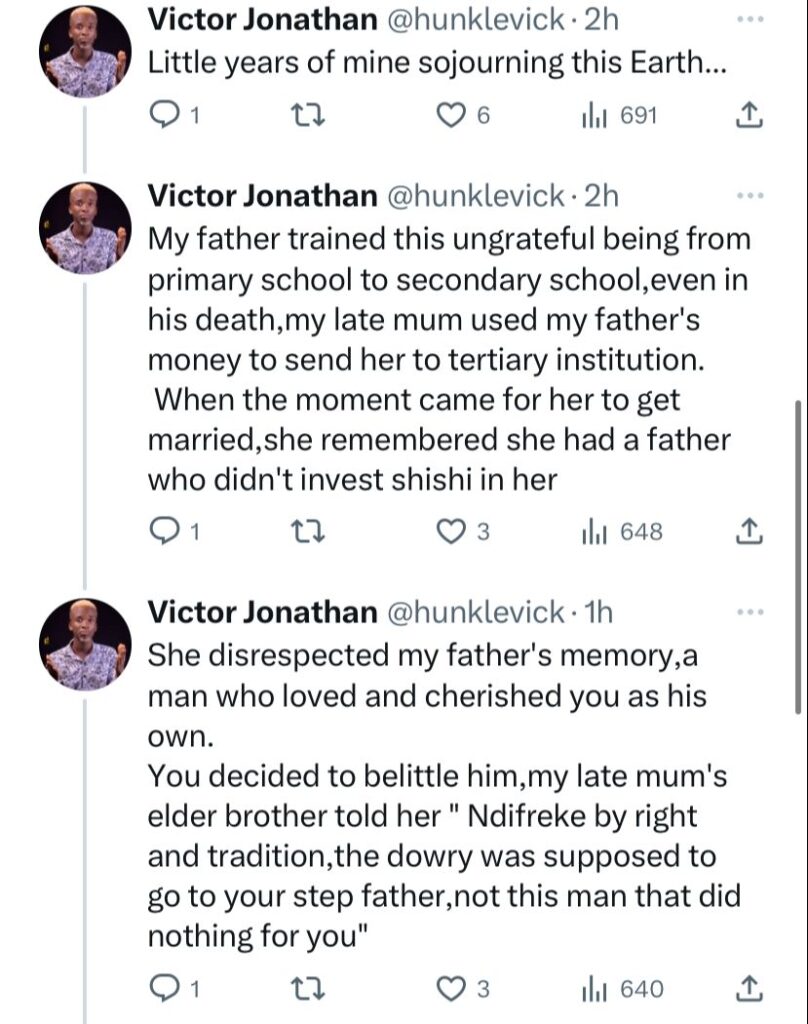Reply to the 'Little years of mine' tweet

163,117
